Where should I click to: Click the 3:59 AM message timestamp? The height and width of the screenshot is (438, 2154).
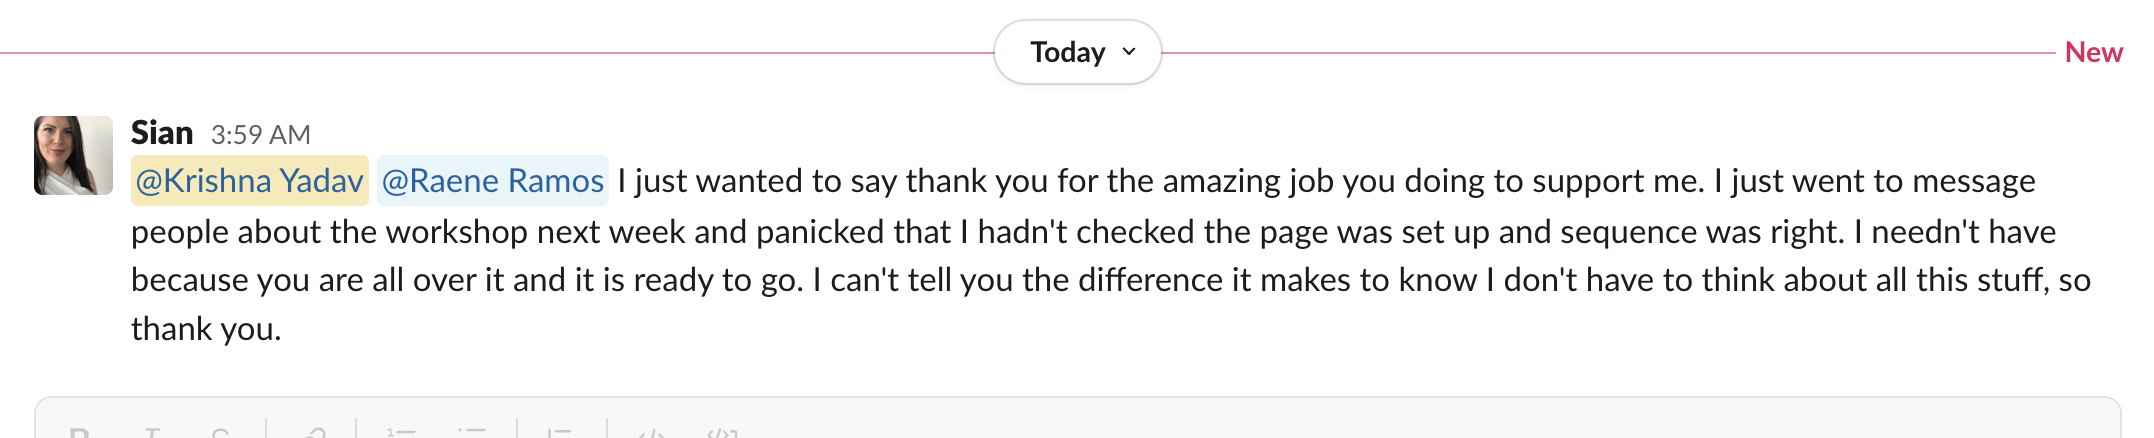click(x=260, y=134)
